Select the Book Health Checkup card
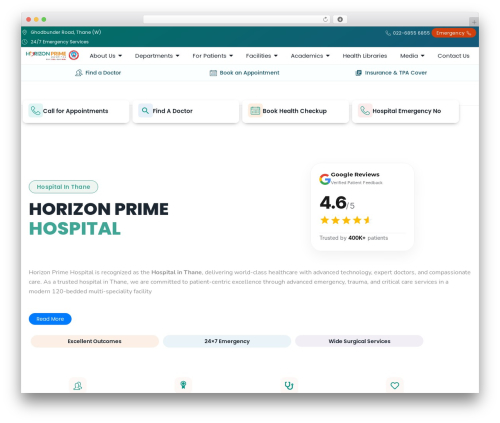Image resolution: width=500 pixels, height=423 pixels. pyautogui.click(x=295, y=111)
